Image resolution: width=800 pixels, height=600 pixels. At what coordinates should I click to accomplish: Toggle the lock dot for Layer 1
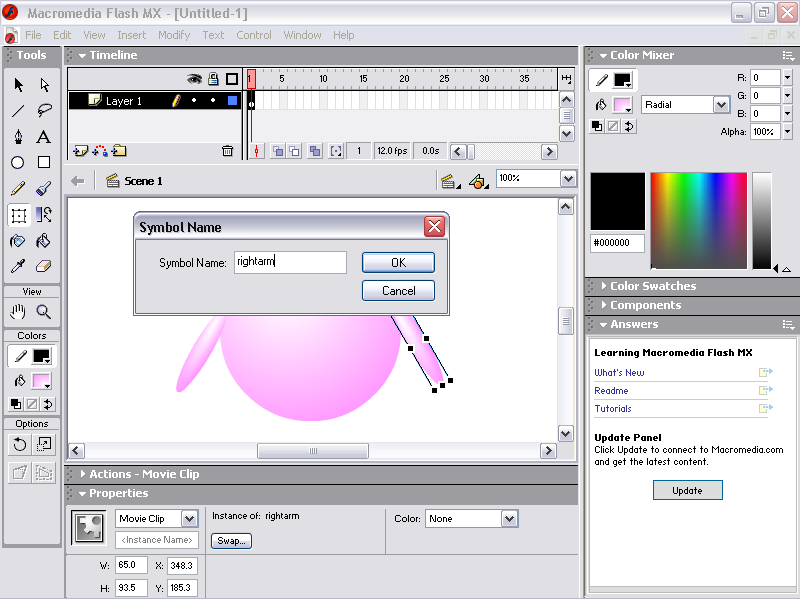pyautogui.click(x=213, y=101)
